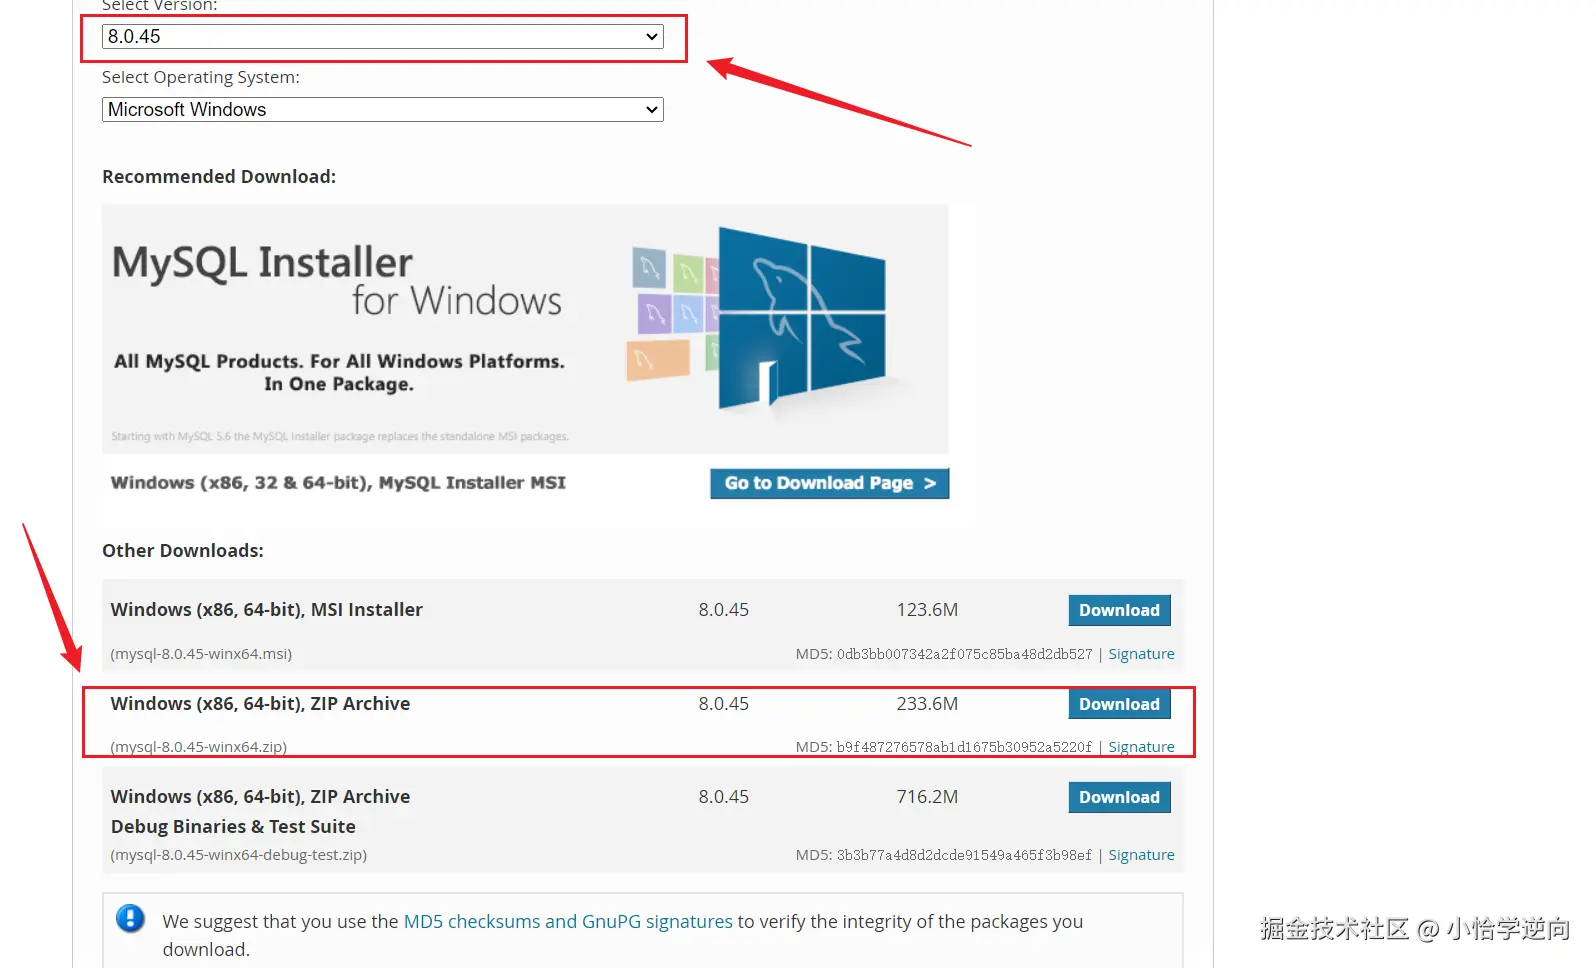Screen dimensions: 1596x968
Task: Select the 'Windows (x86, 64-bit), MSI Installer' title
Action: coord(266,610)
